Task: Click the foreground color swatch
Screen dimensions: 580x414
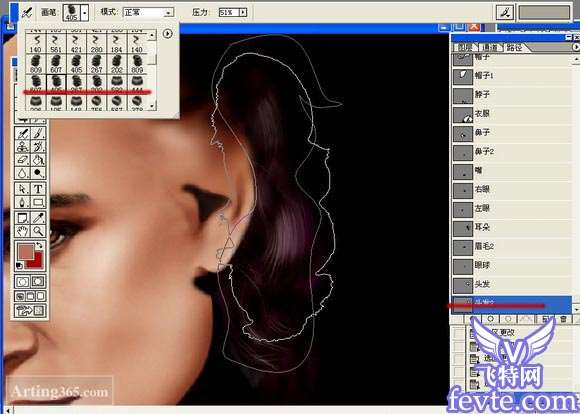Action: click(27, 252)
